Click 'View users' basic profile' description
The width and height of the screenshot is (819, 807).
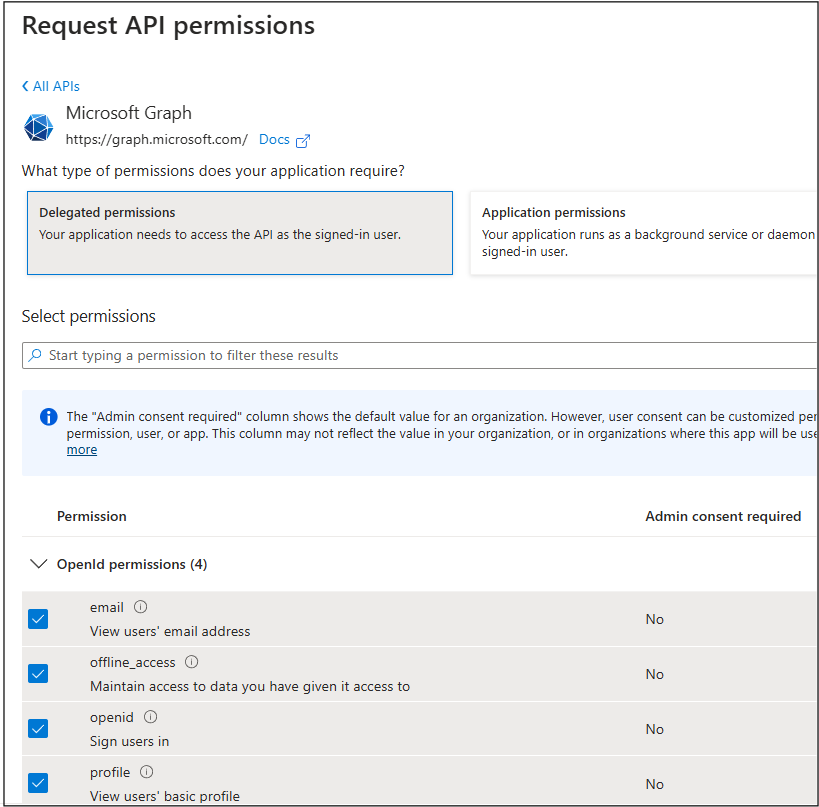point(165,796)
